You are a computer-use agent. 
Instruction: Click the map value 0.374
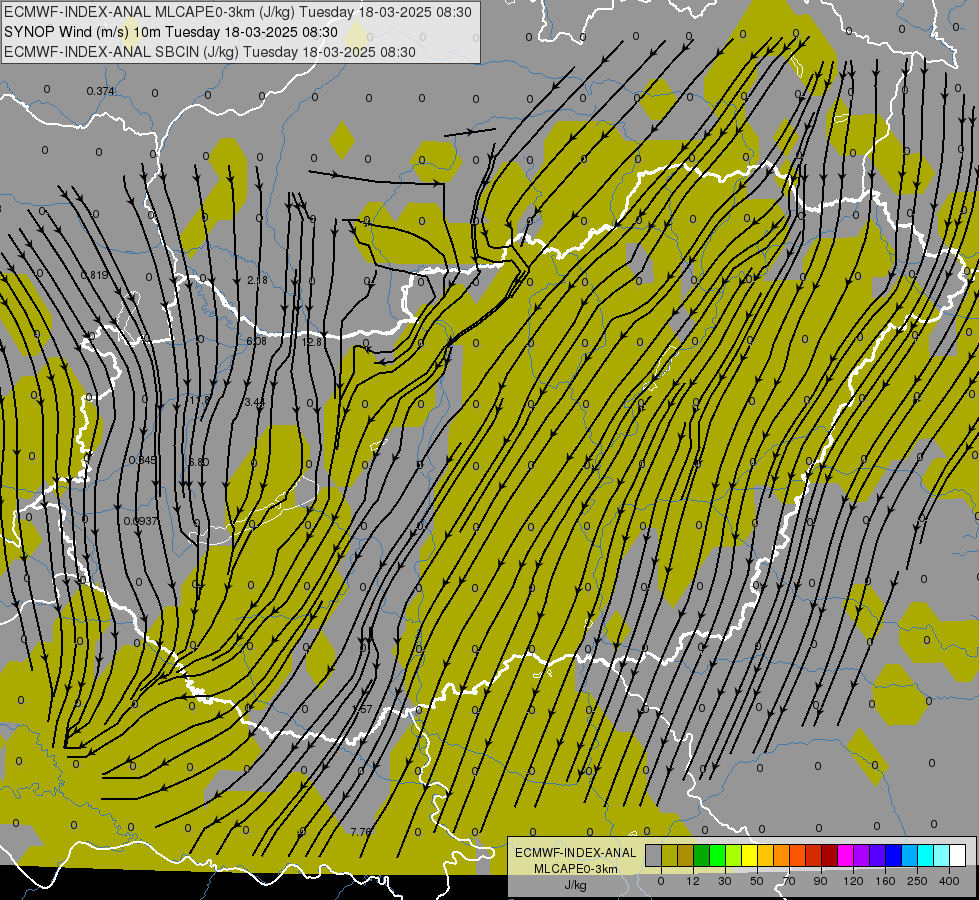click(x=101, y=91)
